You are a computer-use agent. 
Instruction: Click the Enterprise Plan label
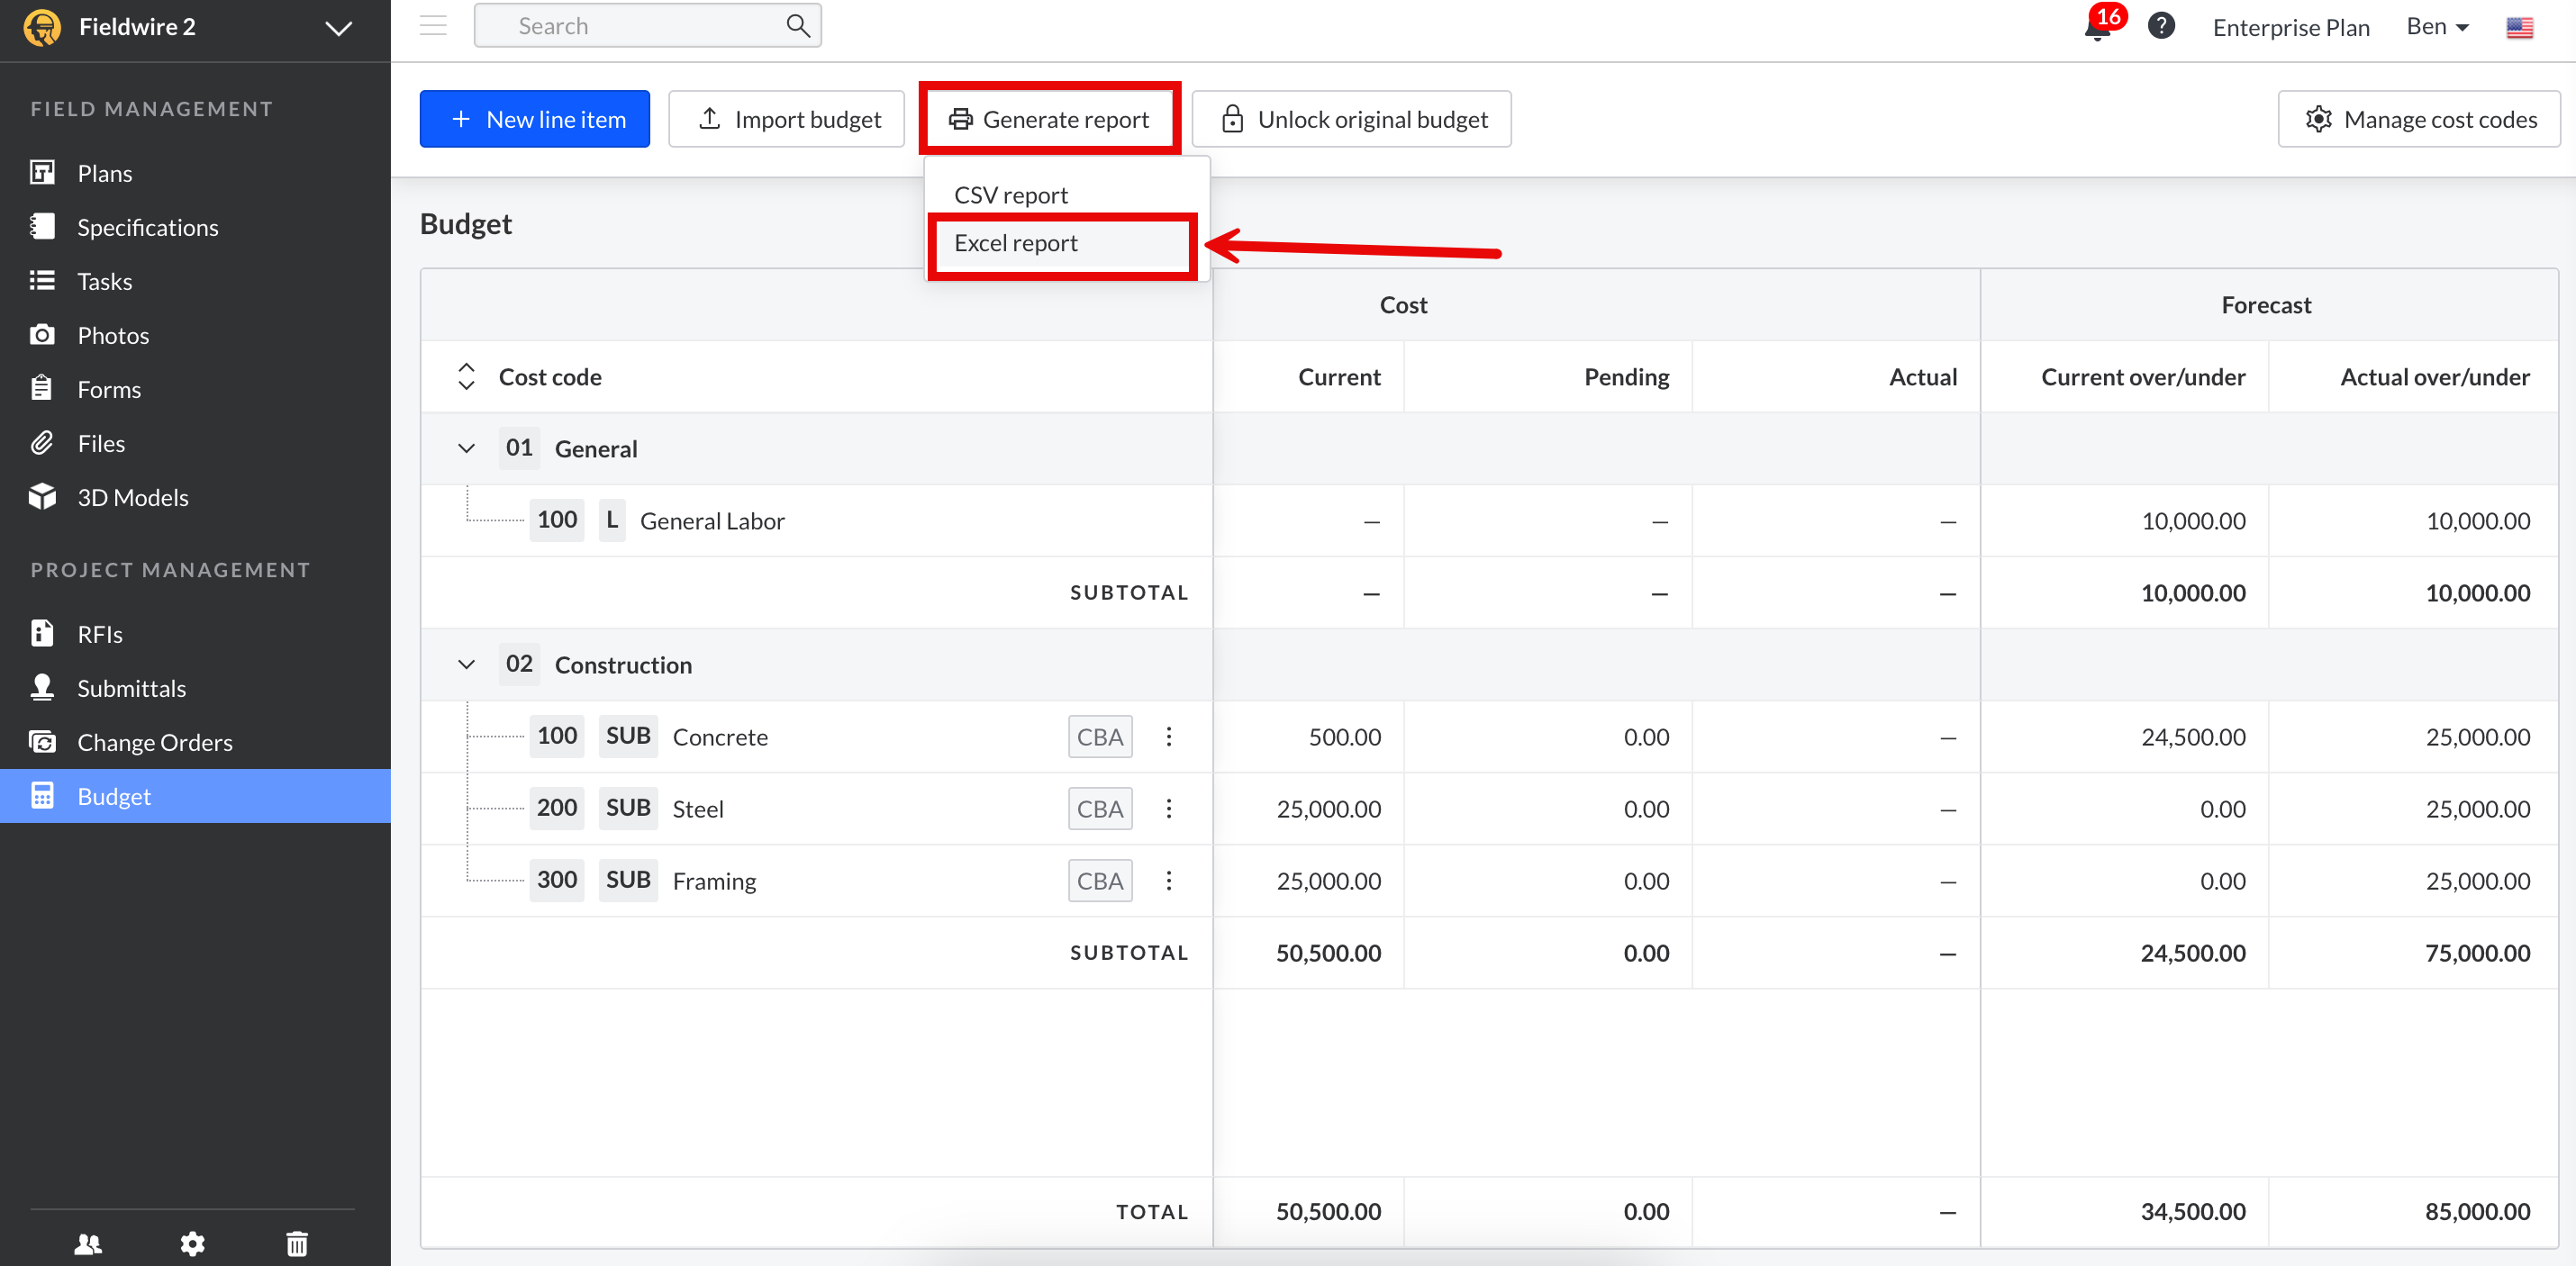(2290, 27)
